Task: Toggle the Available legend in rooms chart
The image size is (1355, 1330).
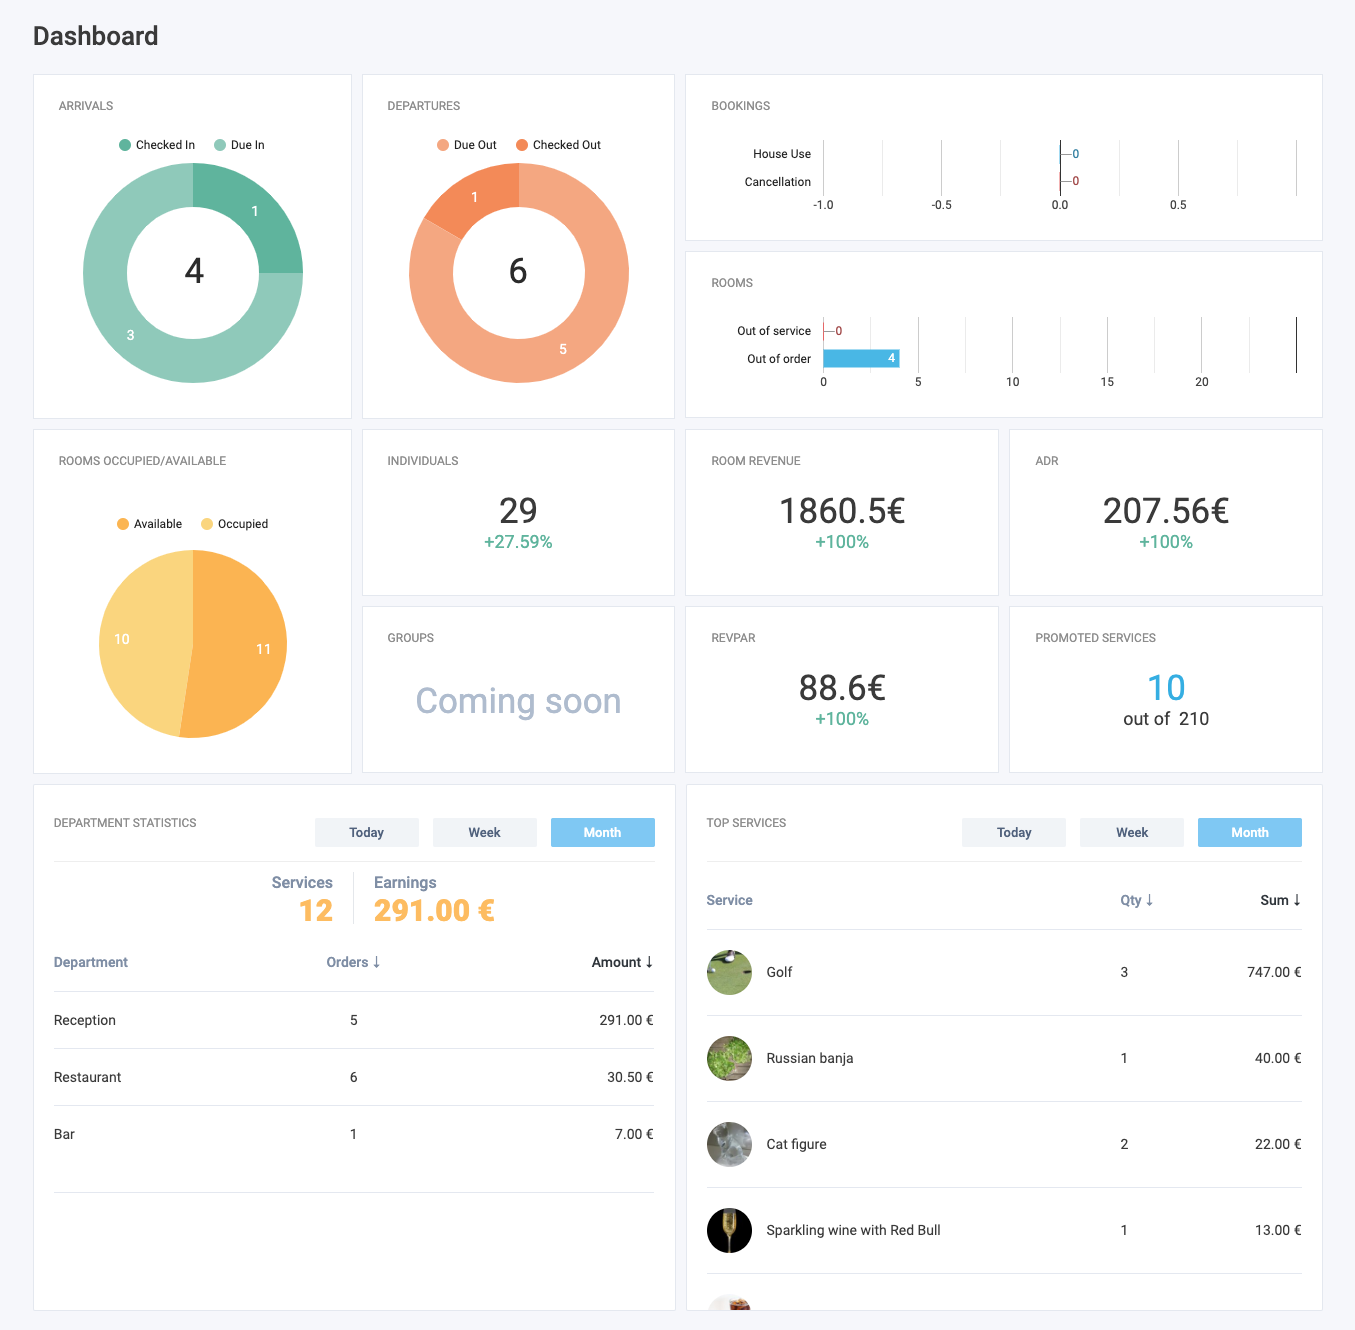Action: click(x=150, y=524)
